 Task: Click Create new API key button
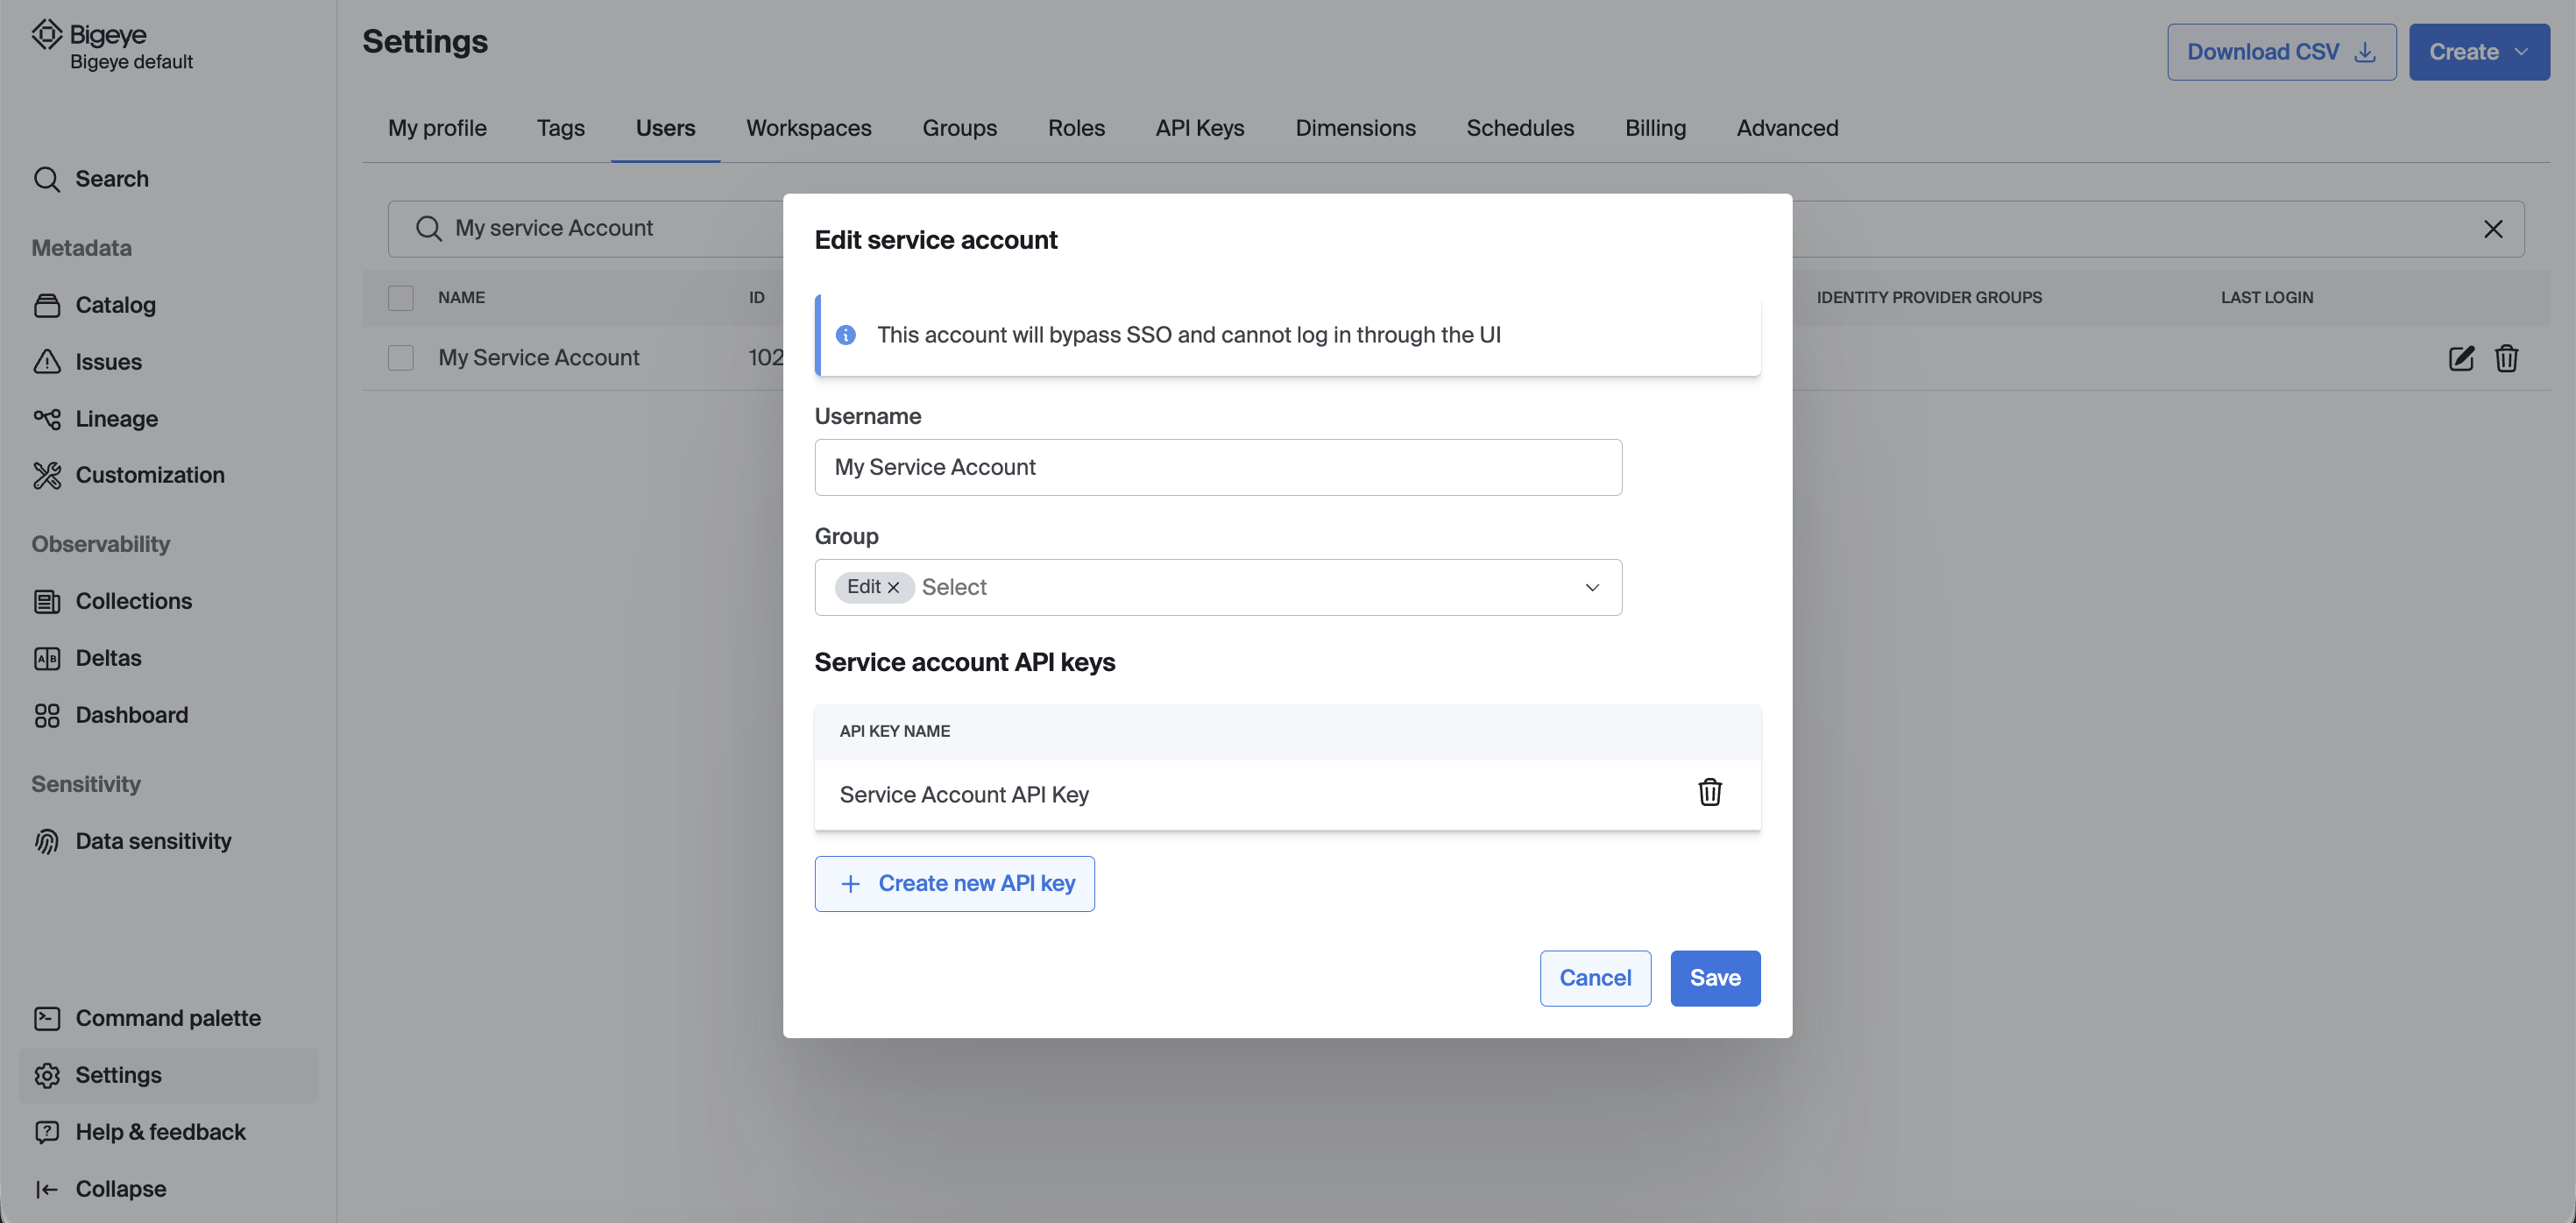coord(954,884)
